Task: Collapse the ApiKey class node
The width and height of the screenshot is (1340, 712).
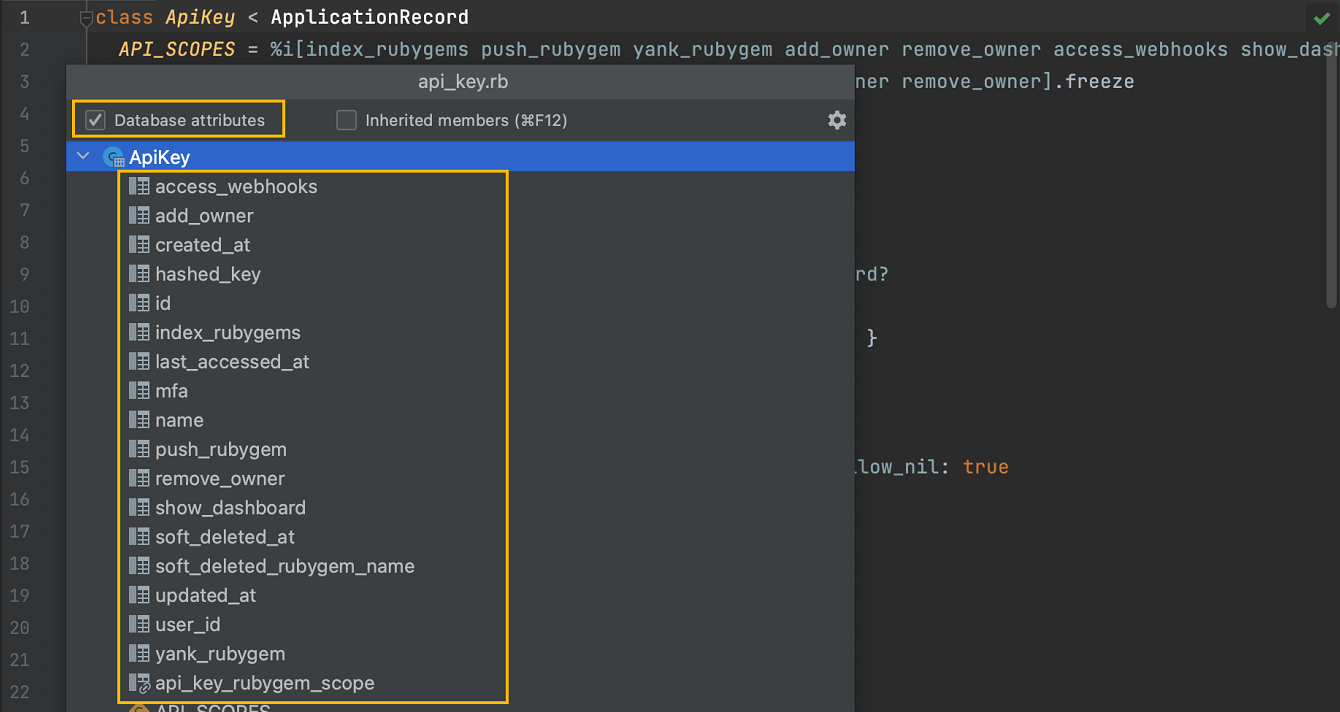Action: tap(83, 157)
